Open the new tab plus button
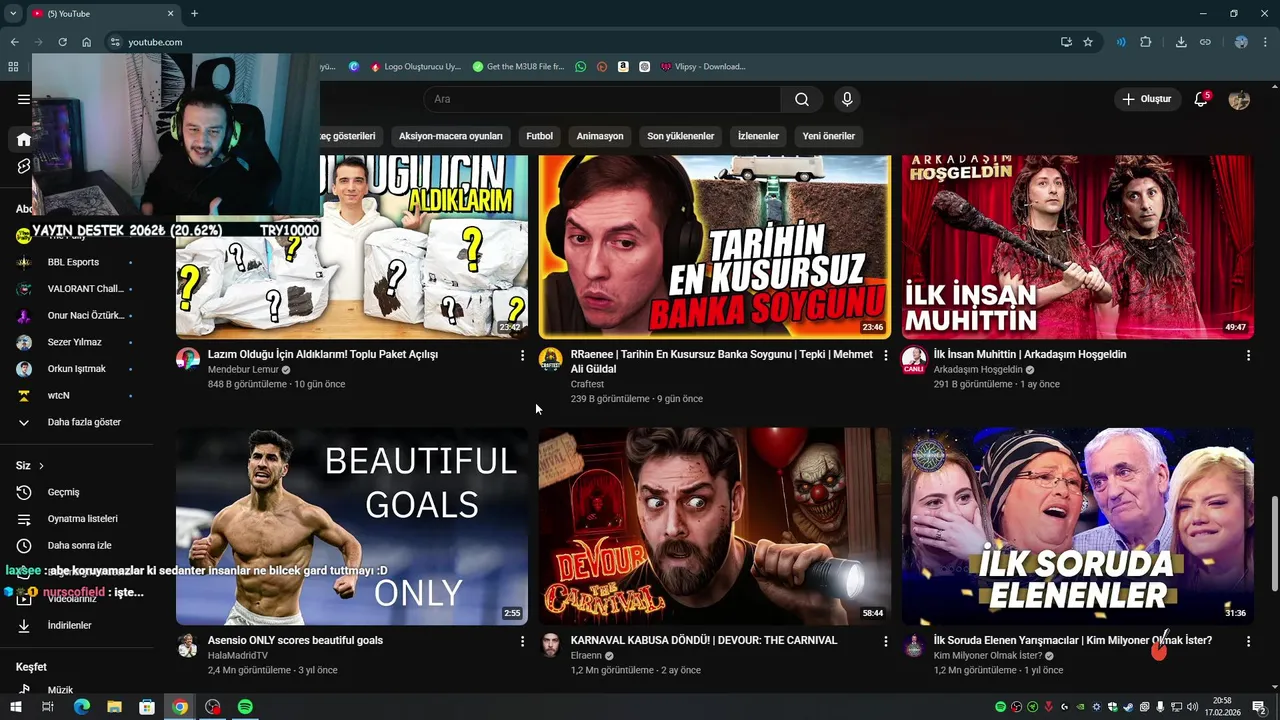The height and width of the screenshot is (720, 1280). coord(194,13)
